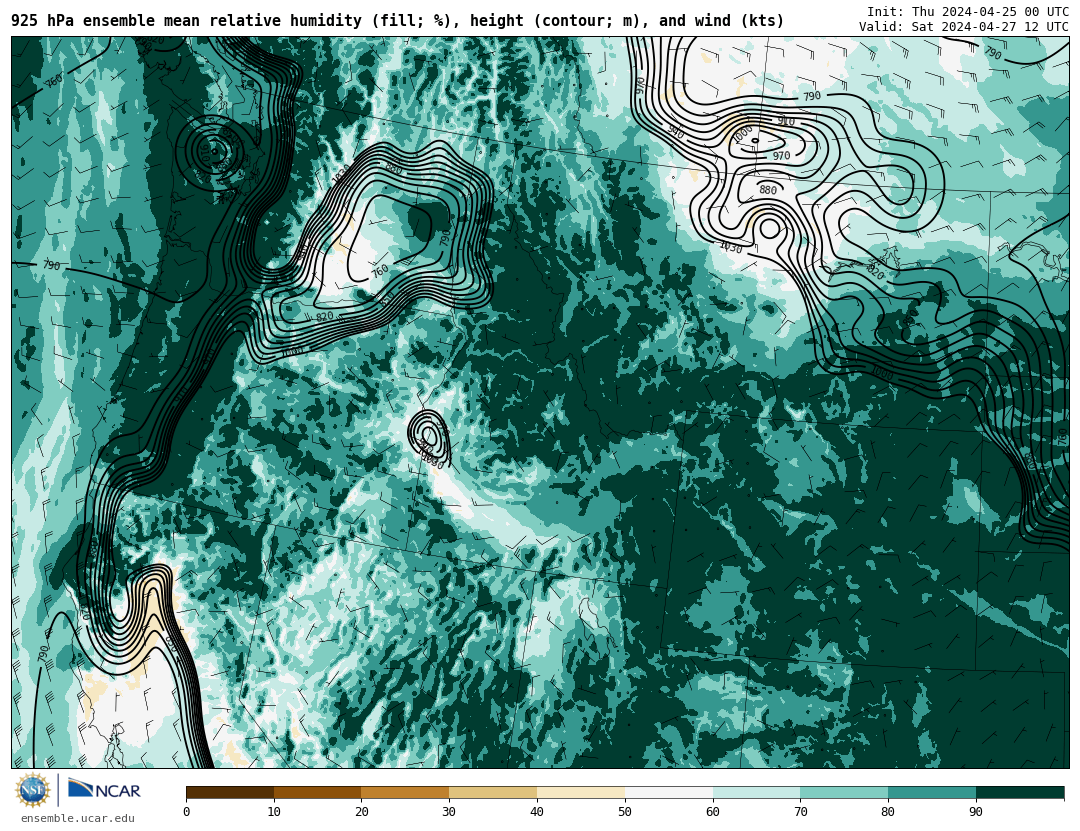Pick the 40–50% cream colorbar swatch
This screenshot has height=831, width=1080.
pyautogui.click(x=581, y=792)
